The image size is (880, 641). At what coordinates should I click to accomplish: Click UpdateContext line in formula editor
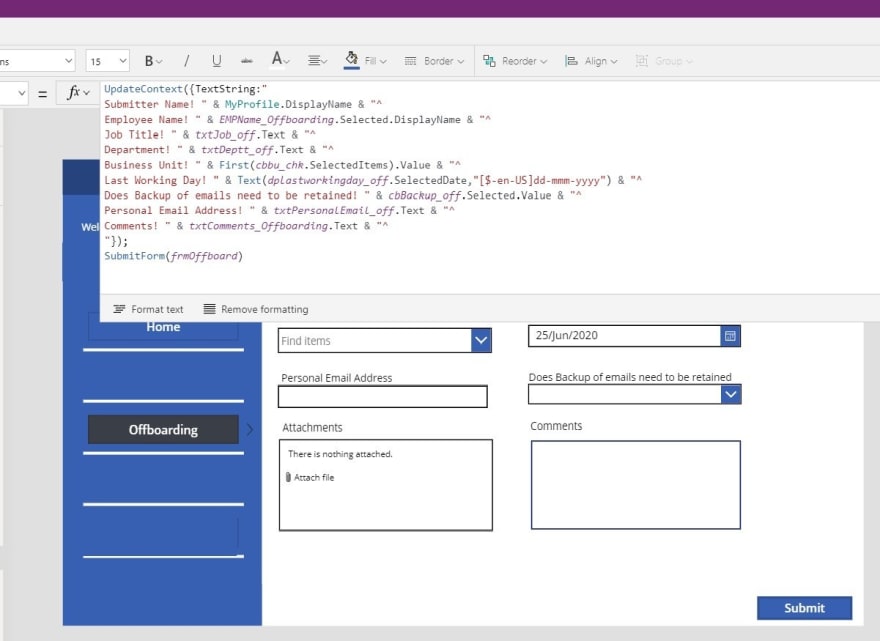coord(186,89)
